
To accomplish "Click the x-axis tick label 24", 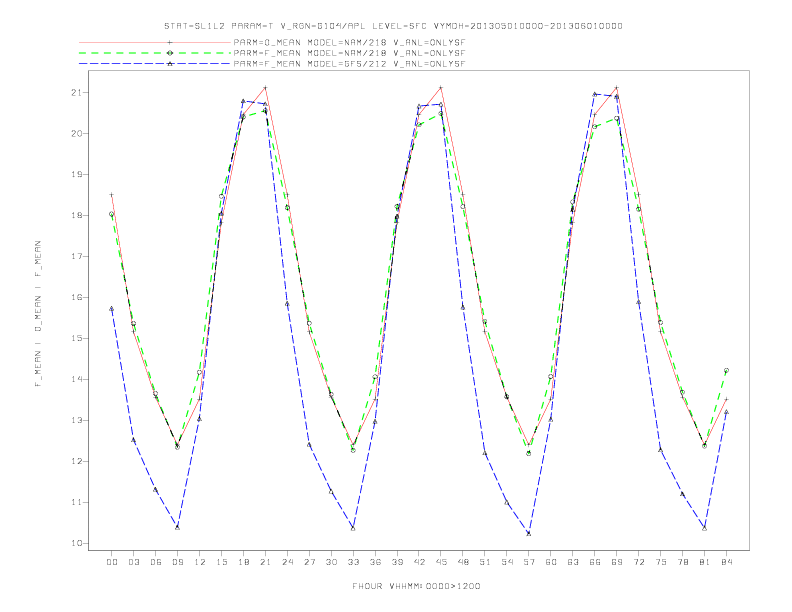I will [287, 562].
